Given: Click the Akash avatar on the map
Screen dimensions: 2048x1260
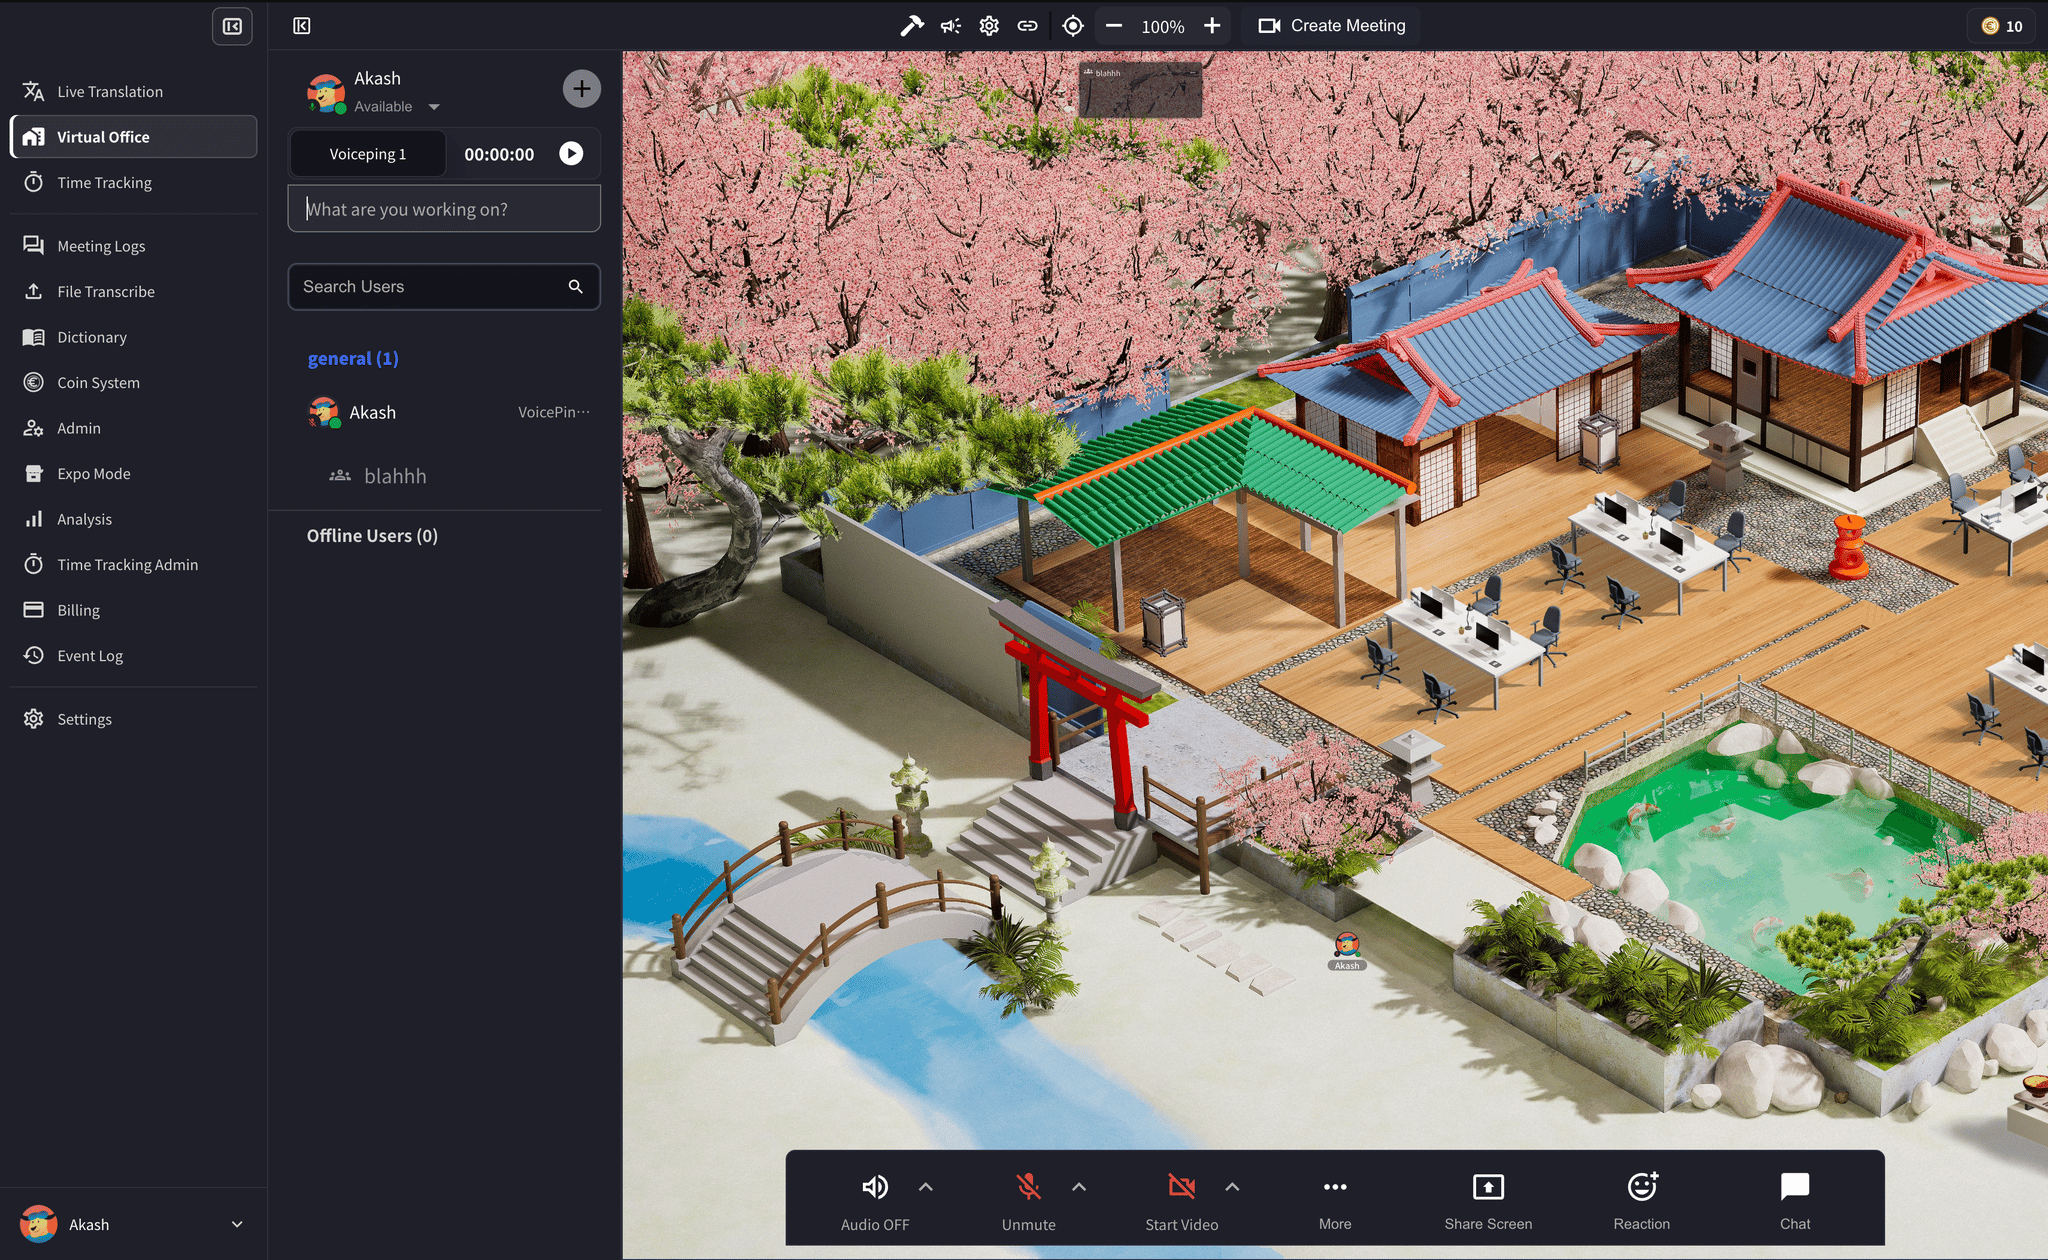Looking at the screenshot, I should click(1347, 945).
